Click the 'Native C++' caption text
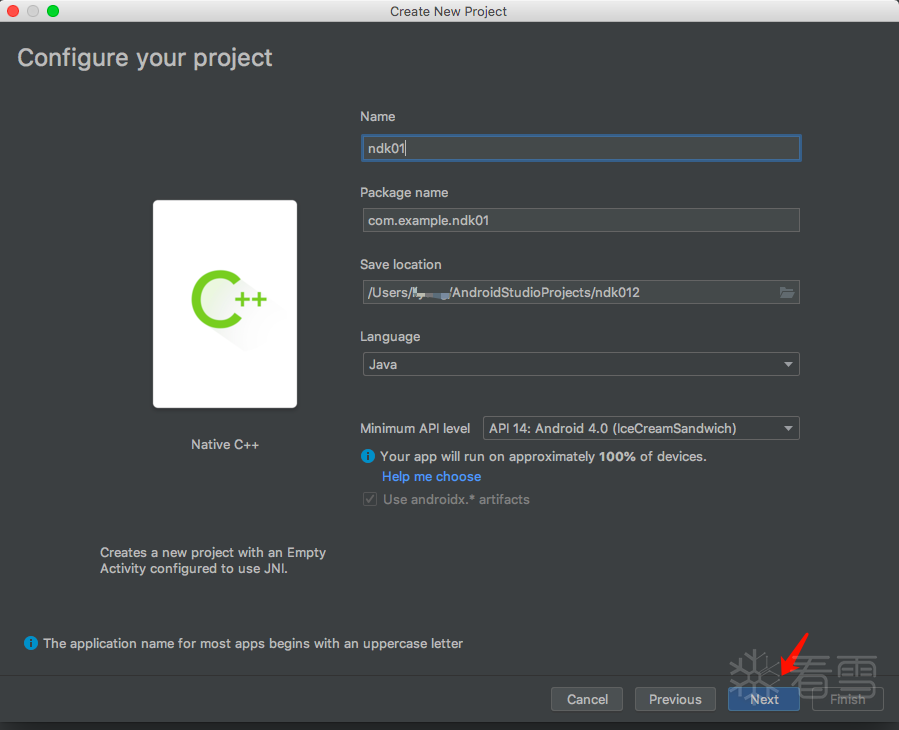The image size is (899, 730). point(225,444)
